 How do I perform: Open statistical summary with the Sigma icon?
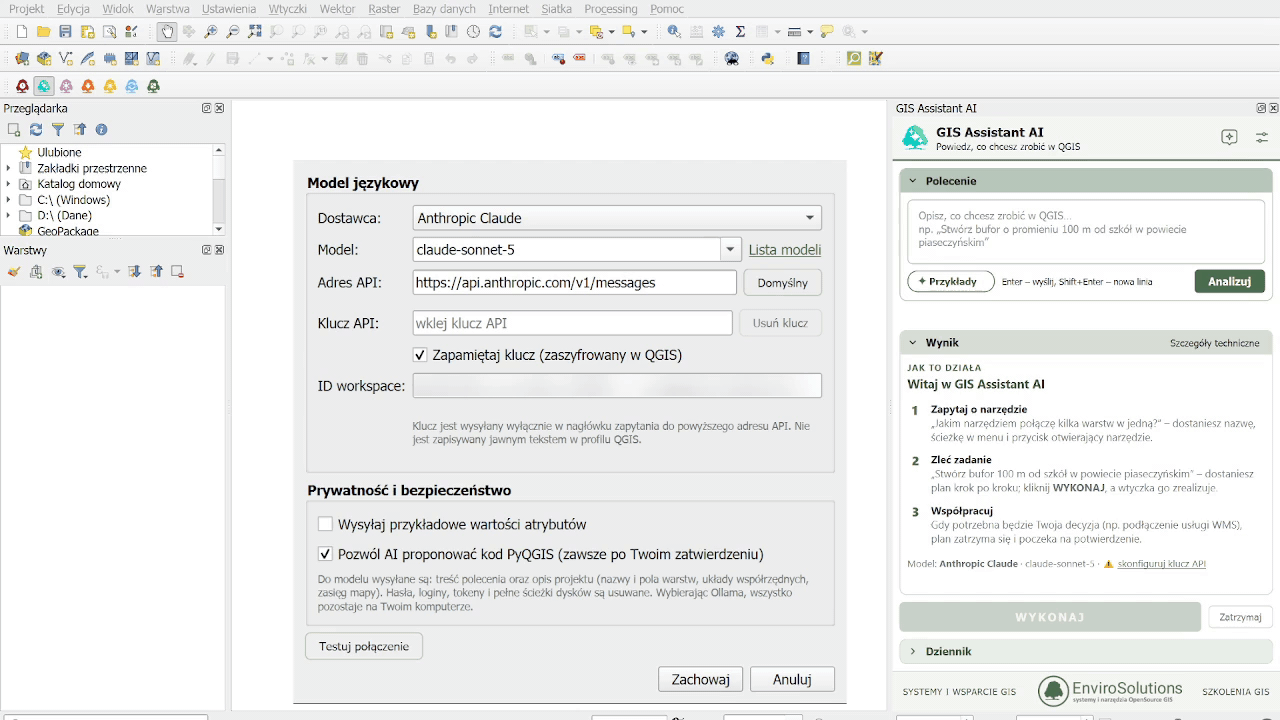740,32
